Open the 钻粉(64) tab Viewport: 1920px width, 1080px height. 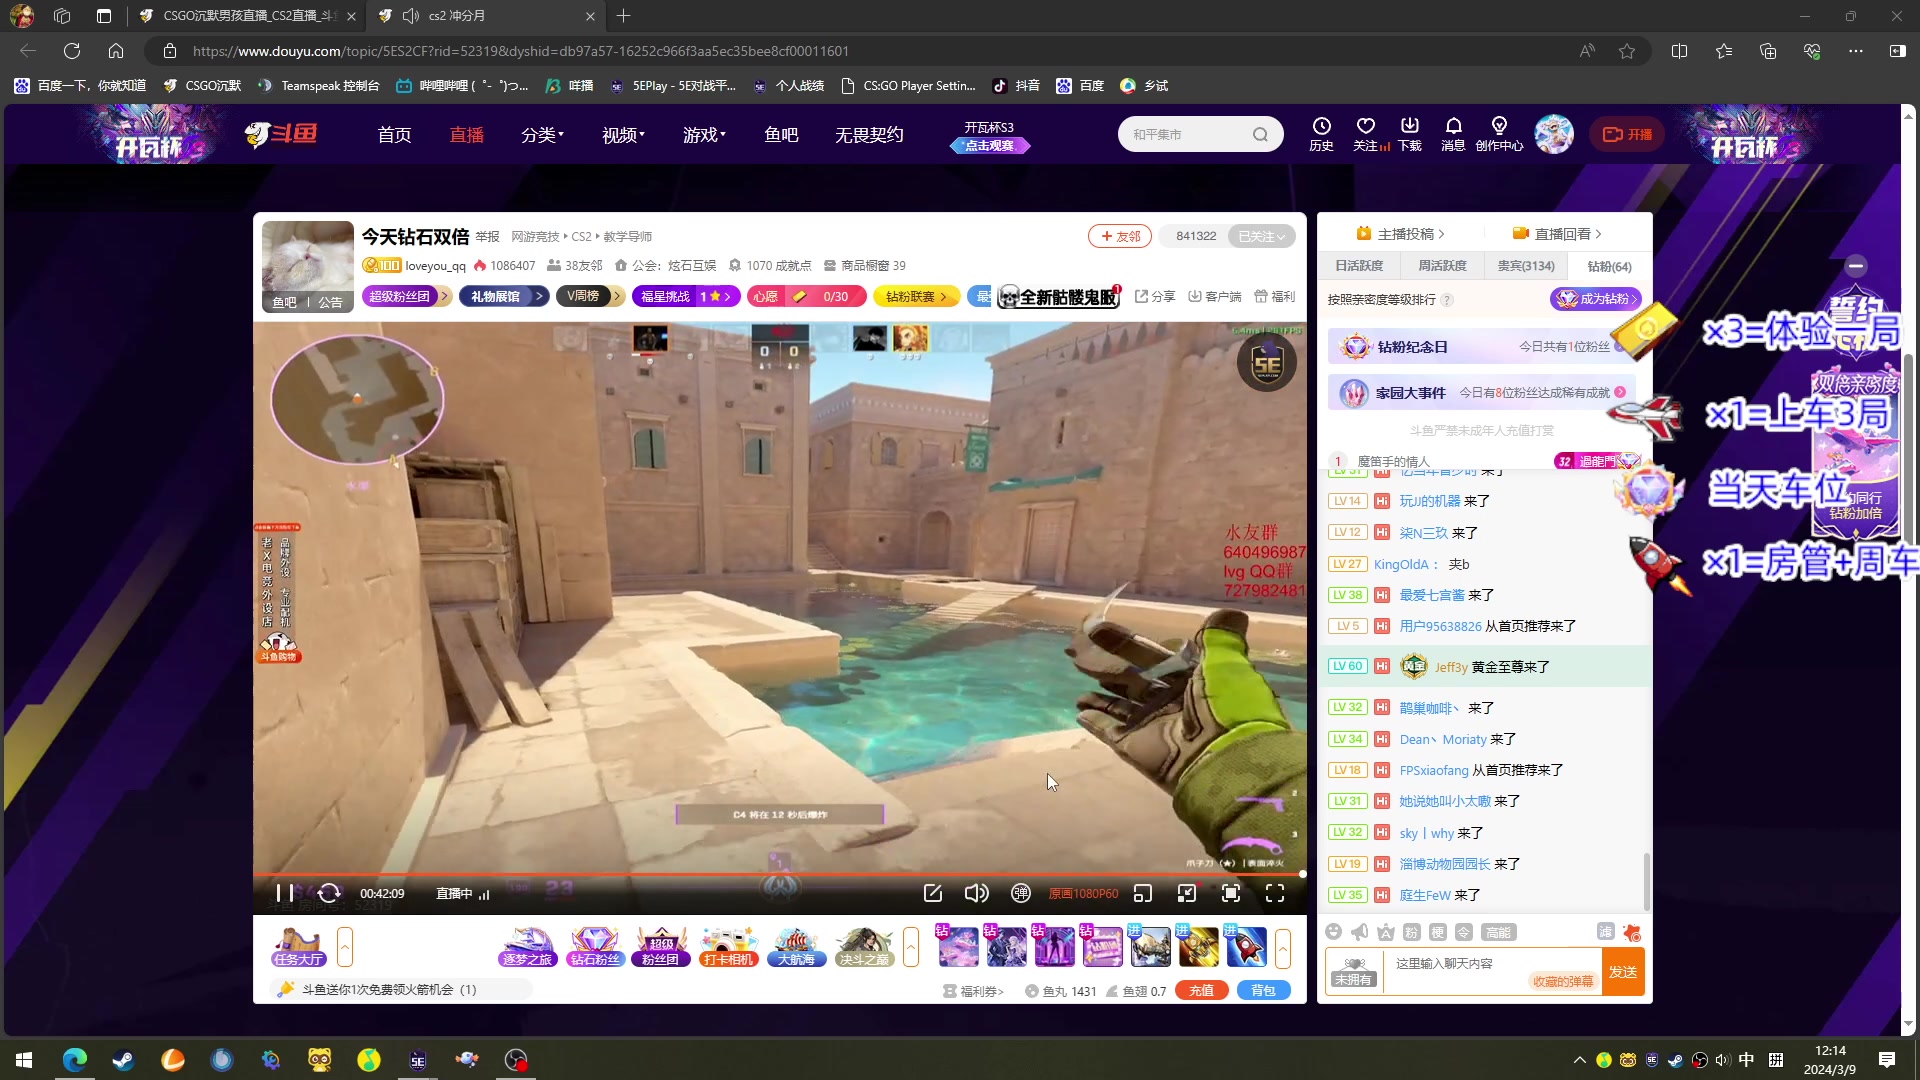click(1609, 266)
